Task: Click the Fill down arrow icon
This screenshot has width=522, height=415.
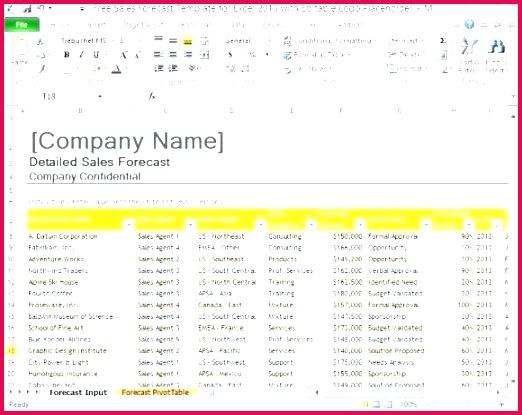Action: click(443, 55)
